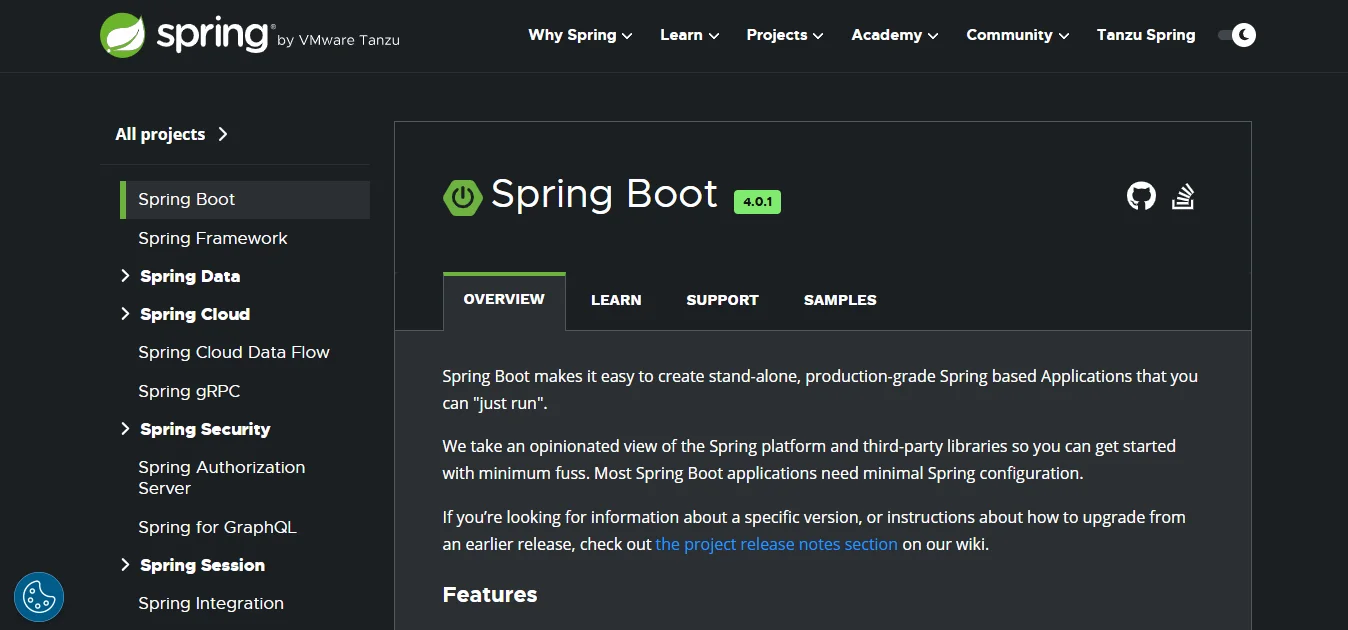
Task: Open the Samples tab
Action: click(x=839, y=300)
